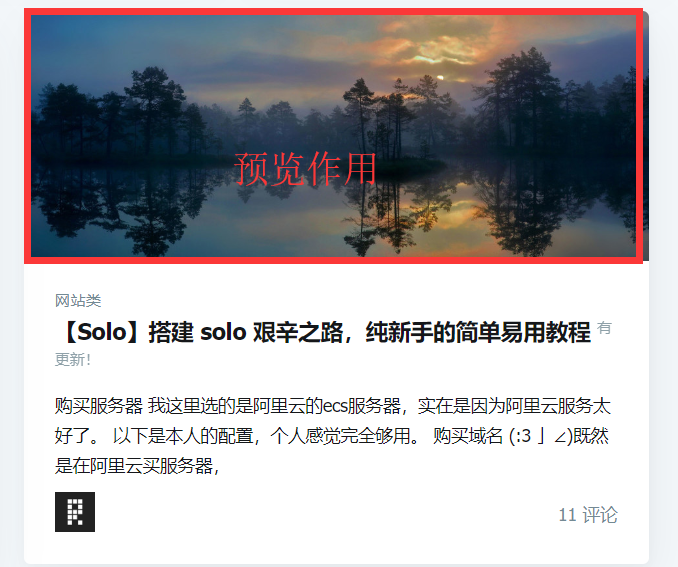The image size is (678, 567).
Task: Click the number 11 beside 评论
Action: tap(567, 515)
